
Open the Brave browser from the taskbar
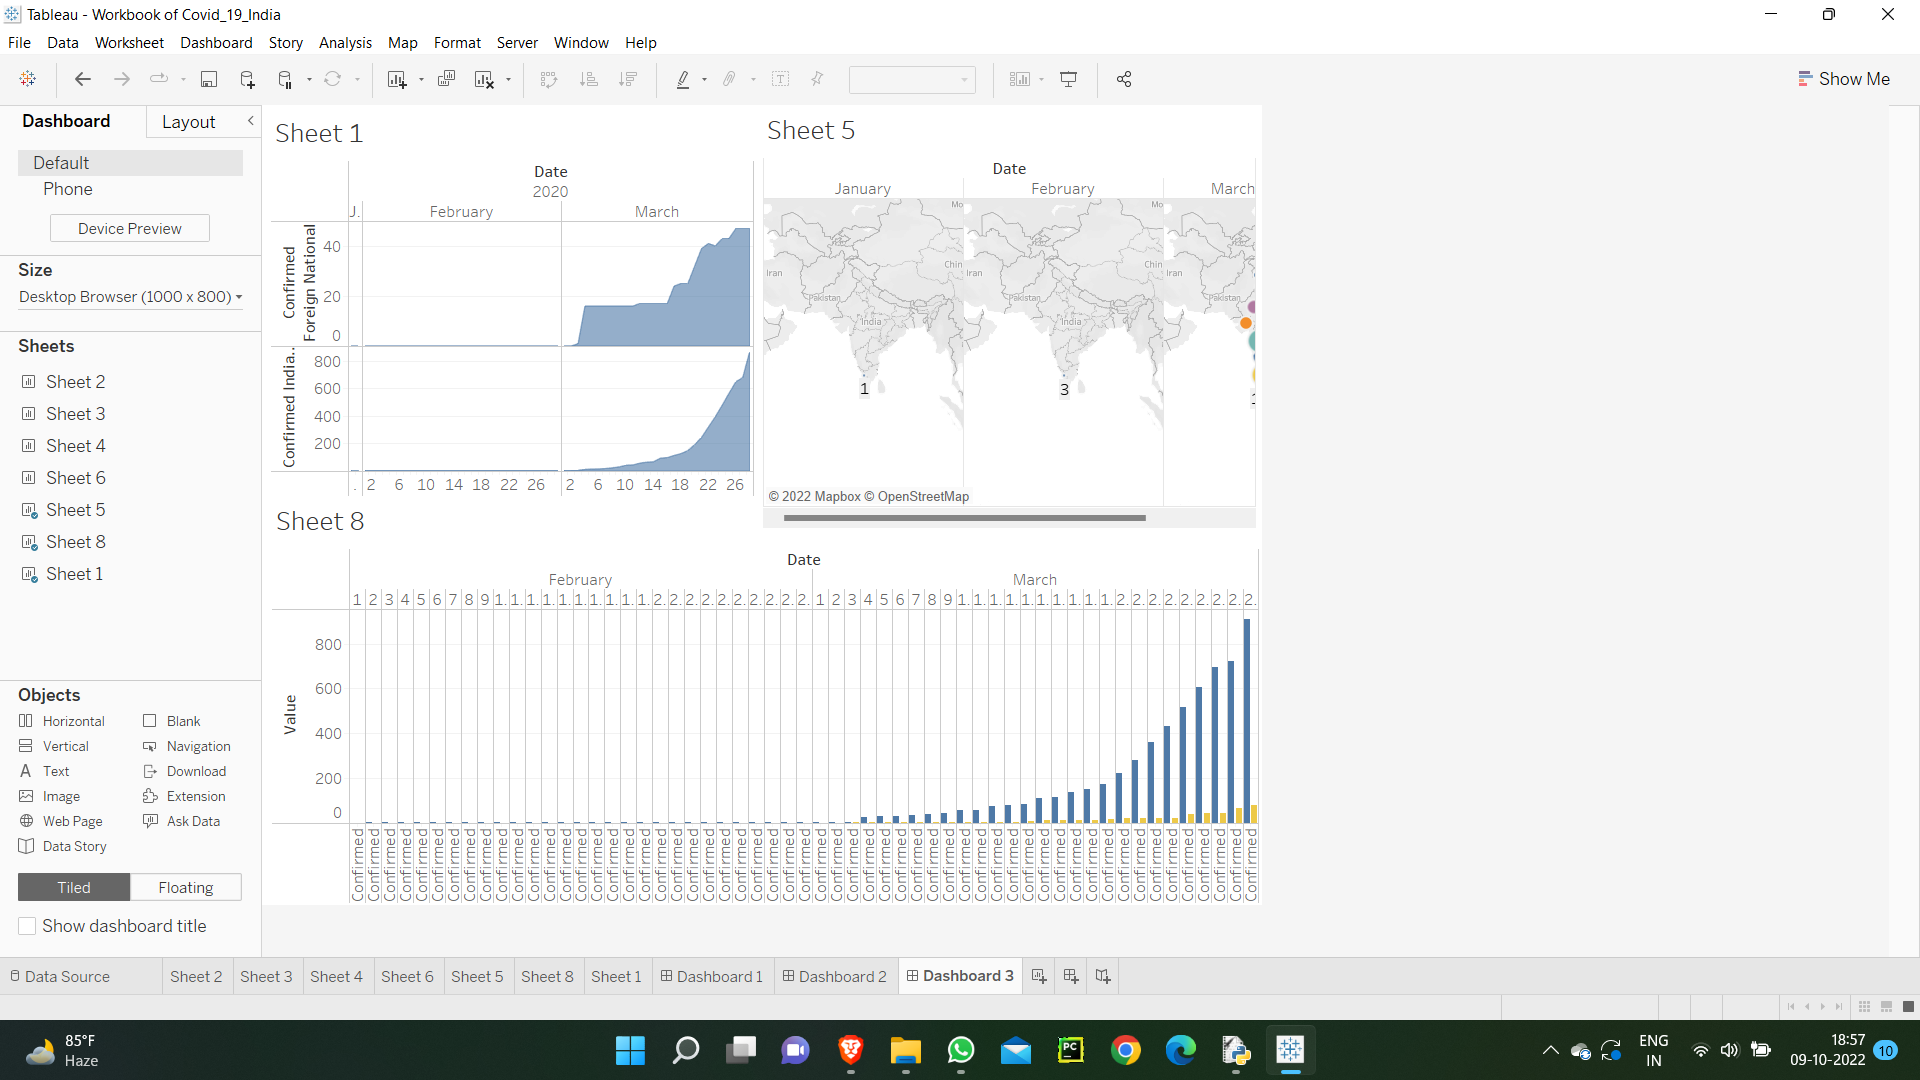tap(851, 1051)
